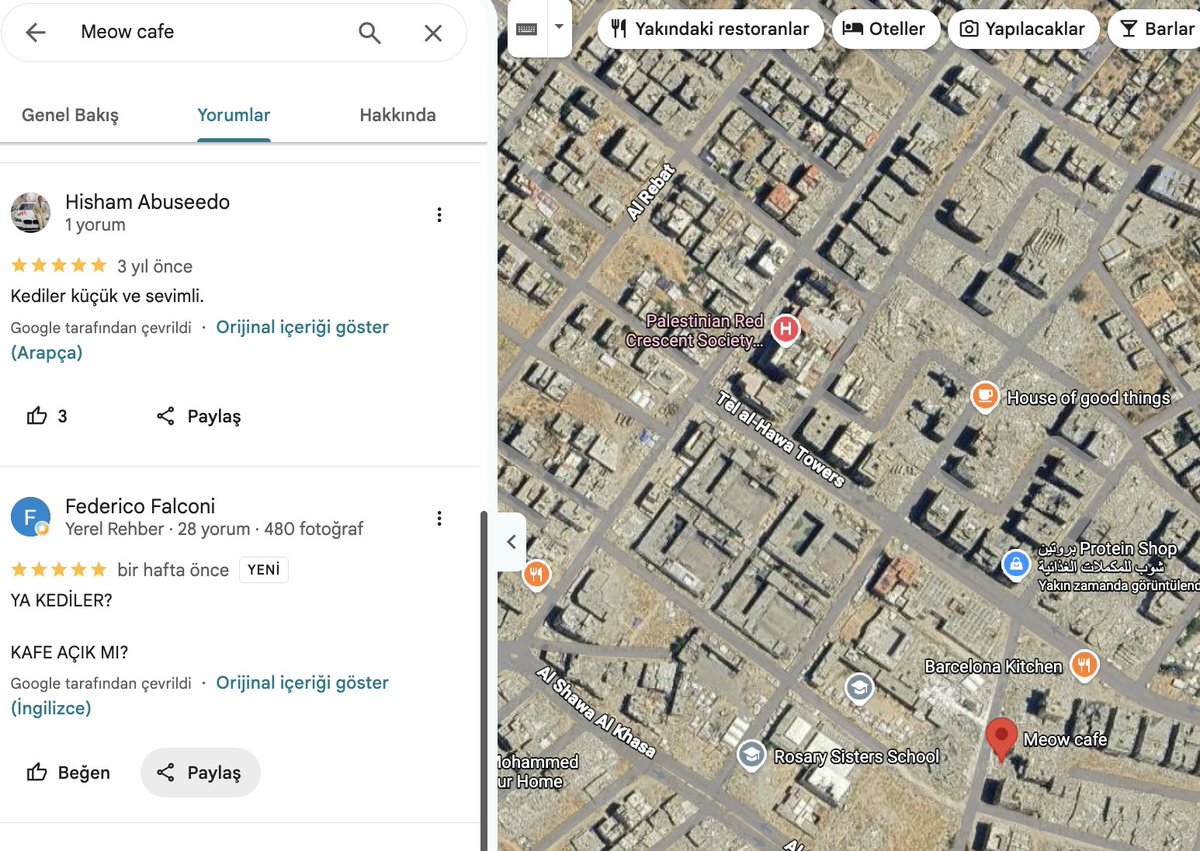Click the review text "Kediler küçük ve sevimli."

point(107,296)
